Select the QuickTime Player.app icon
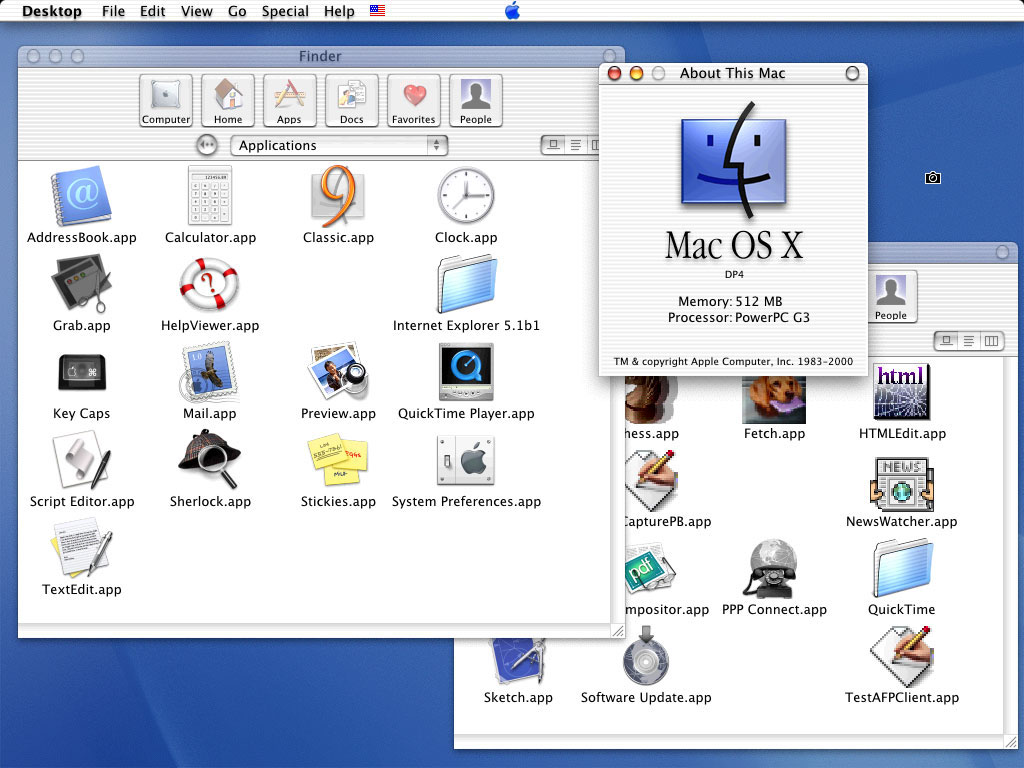 (x=466, y=372)
